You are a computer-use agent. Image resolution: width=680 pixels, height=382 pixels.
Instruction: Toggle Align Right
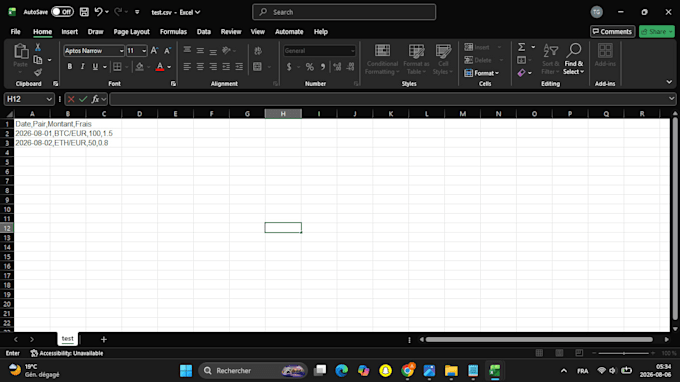point(213,67)
